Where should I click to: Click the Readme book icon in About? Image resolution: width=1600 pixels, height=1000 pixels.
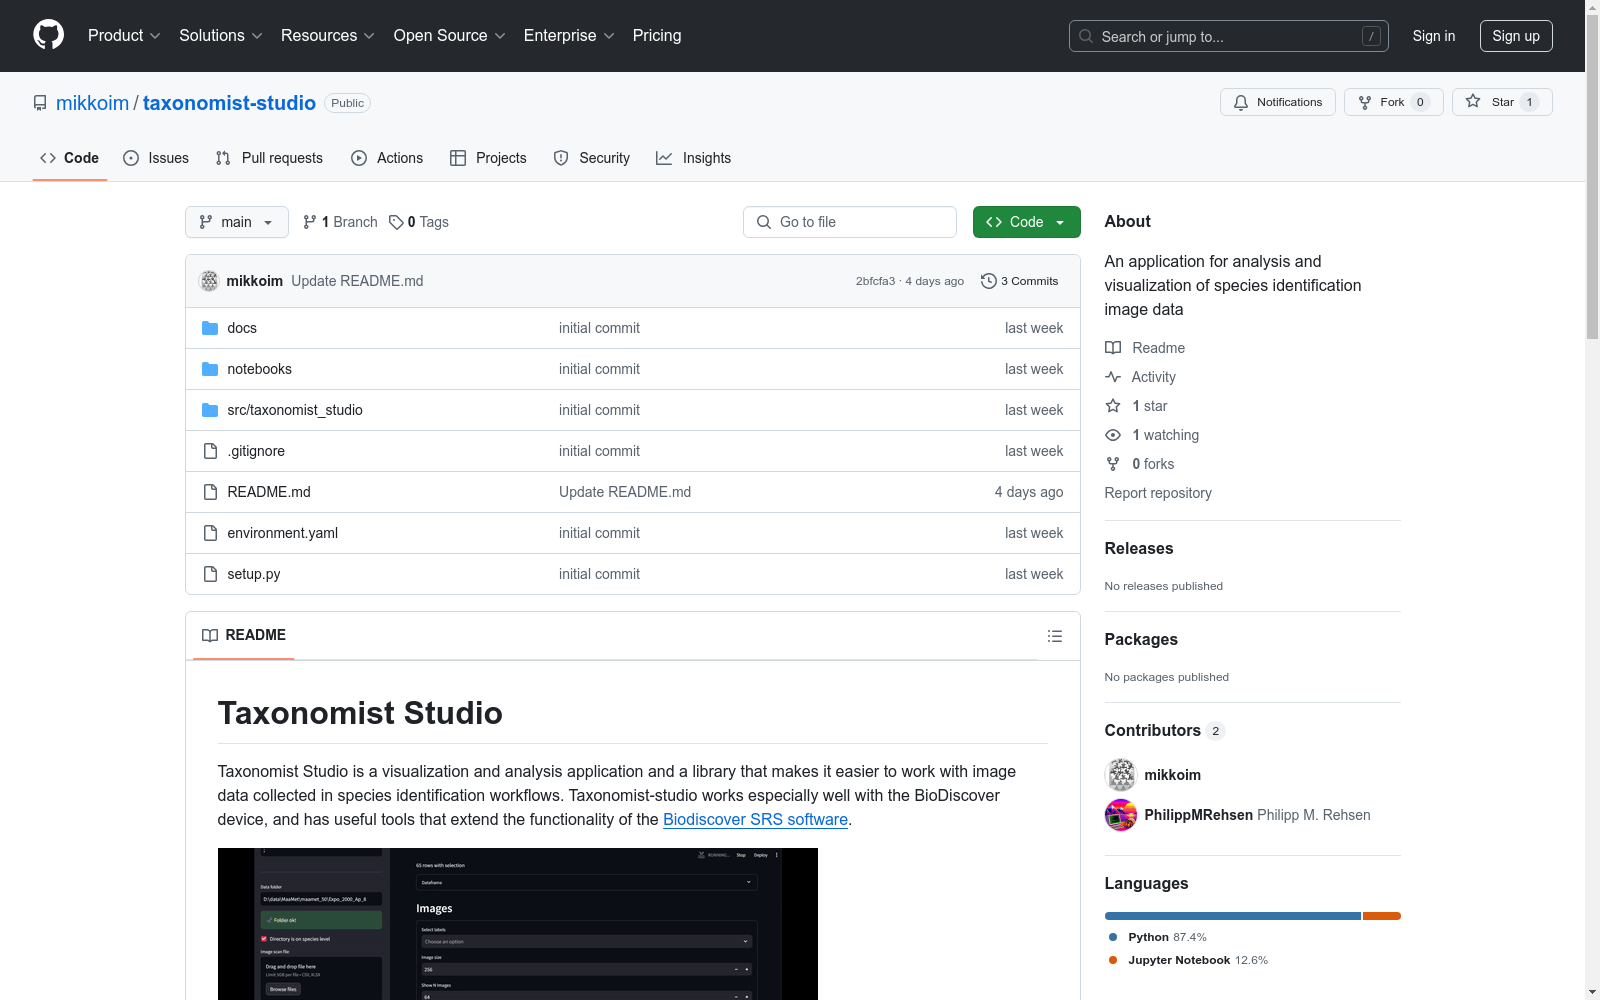point(1113,348)
